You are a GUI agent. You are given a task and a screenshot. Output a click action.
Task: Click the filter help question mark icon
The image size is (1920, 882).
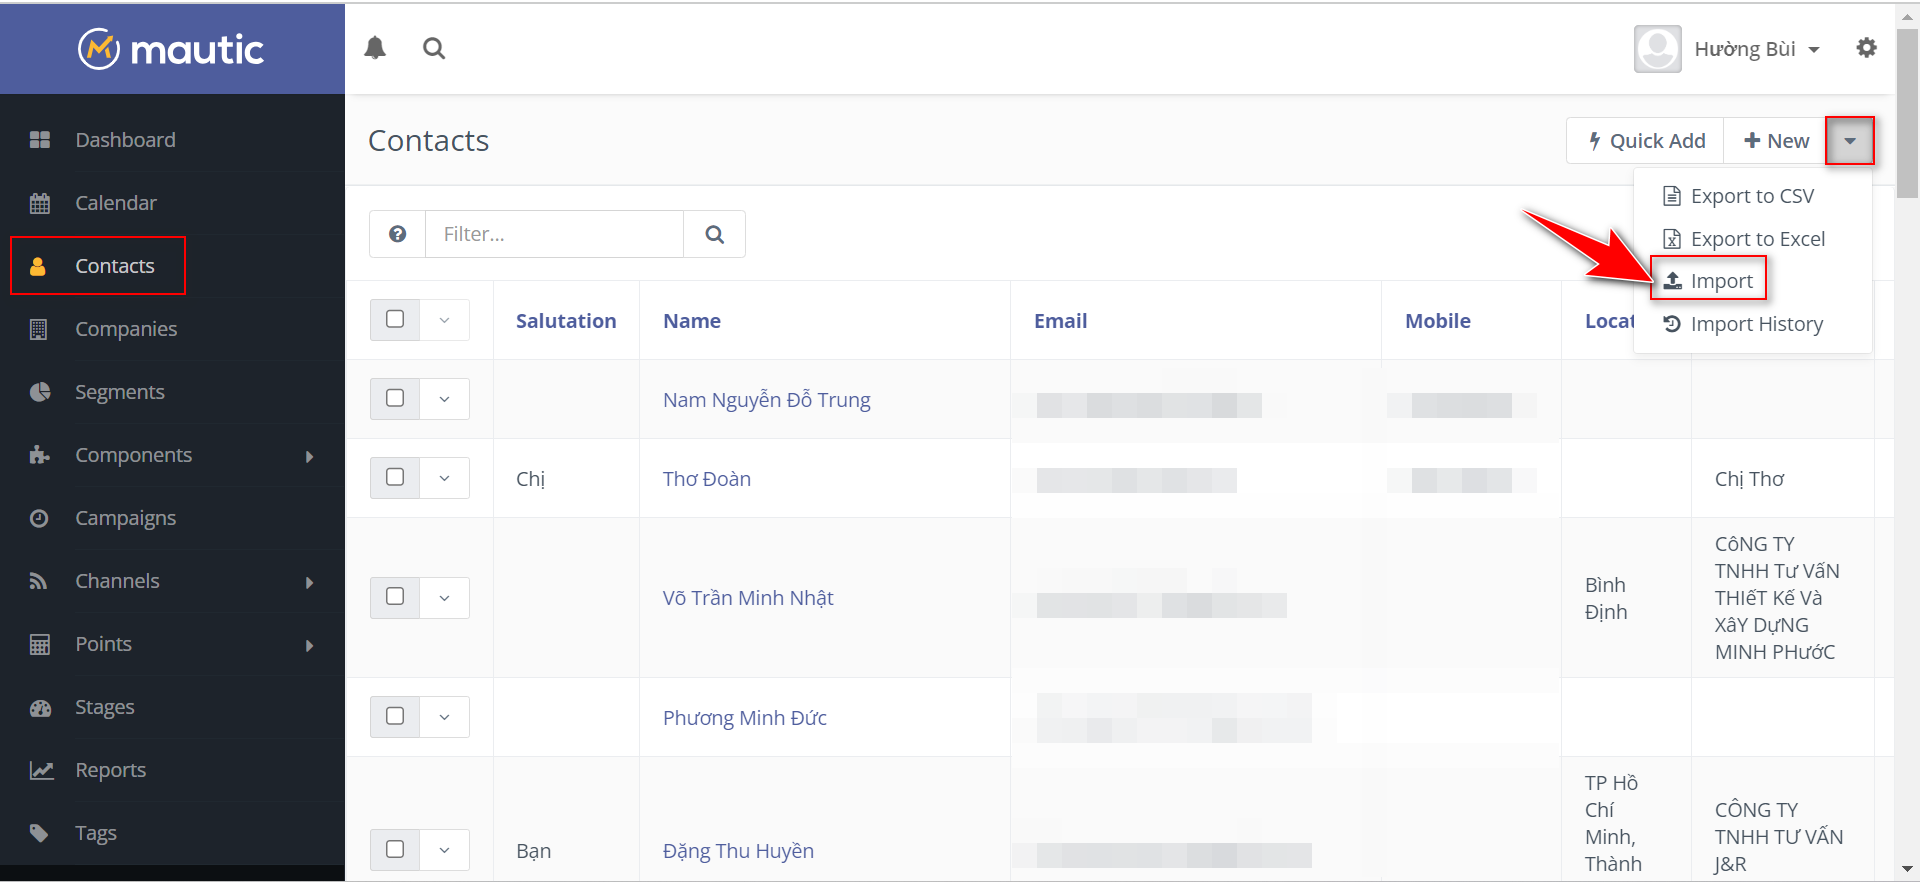(x=398, y=234)
